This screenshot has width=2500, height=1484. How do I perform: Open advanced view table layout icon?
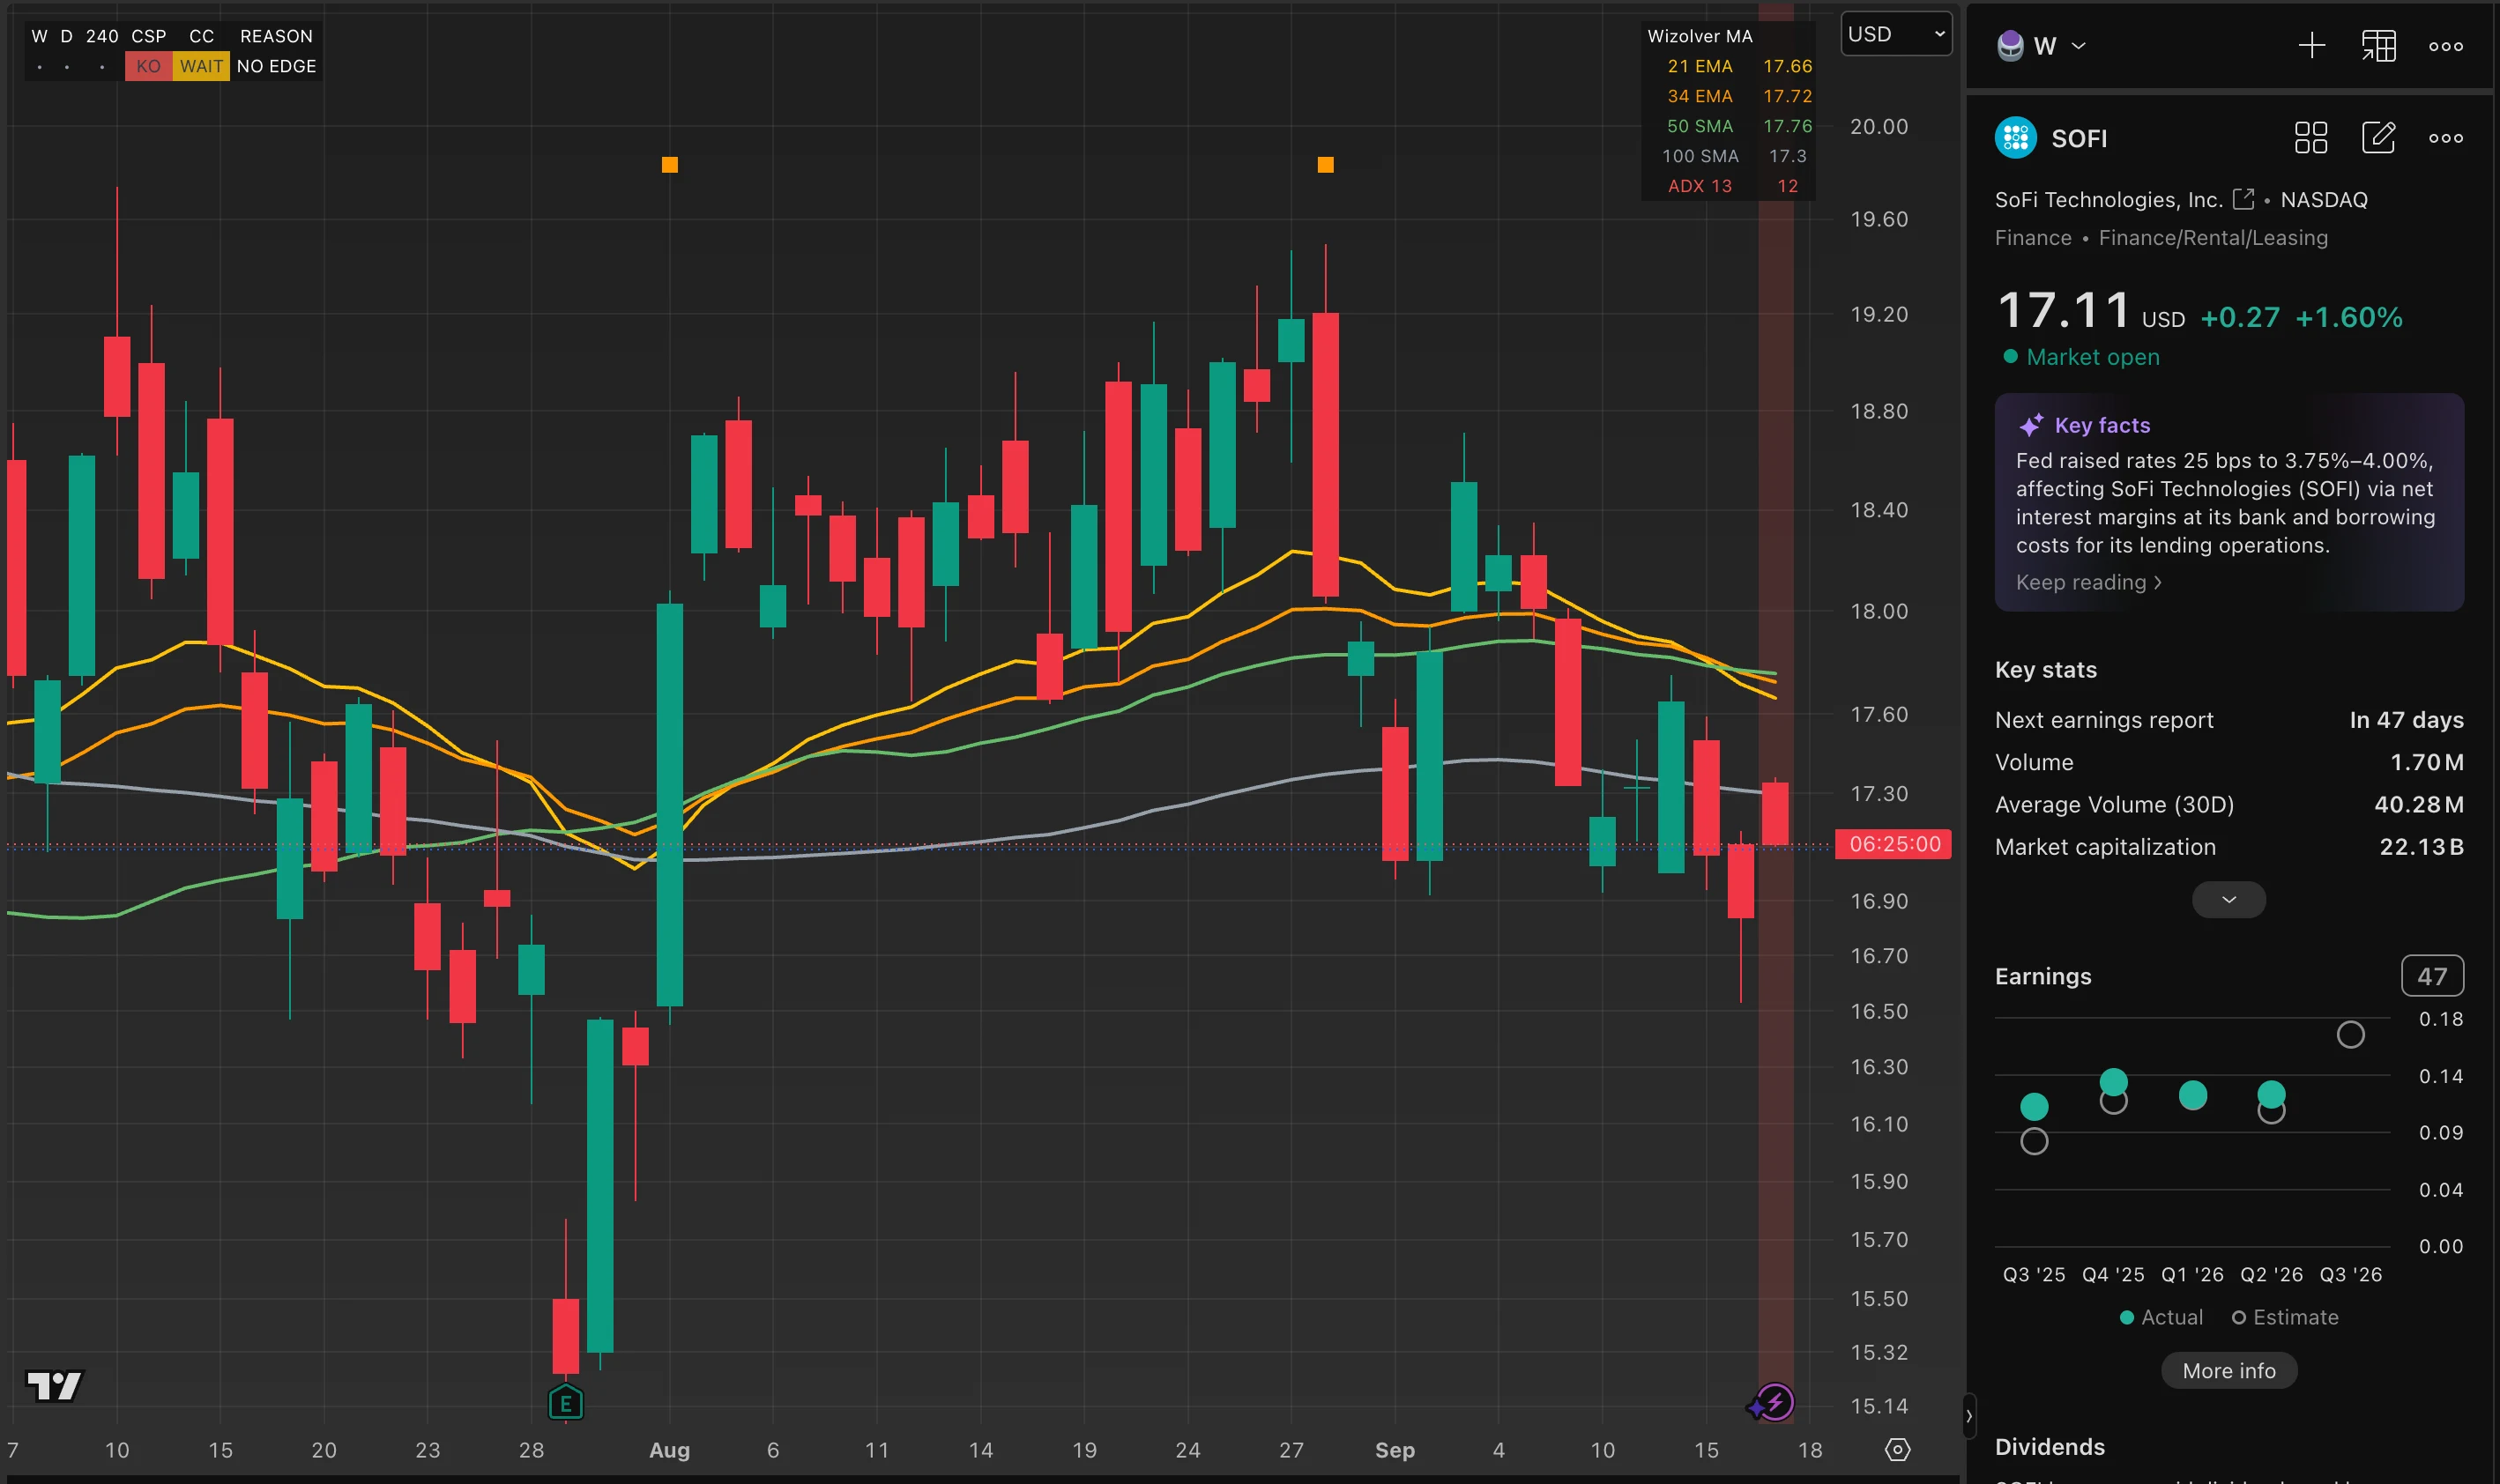pos(2378,45)
